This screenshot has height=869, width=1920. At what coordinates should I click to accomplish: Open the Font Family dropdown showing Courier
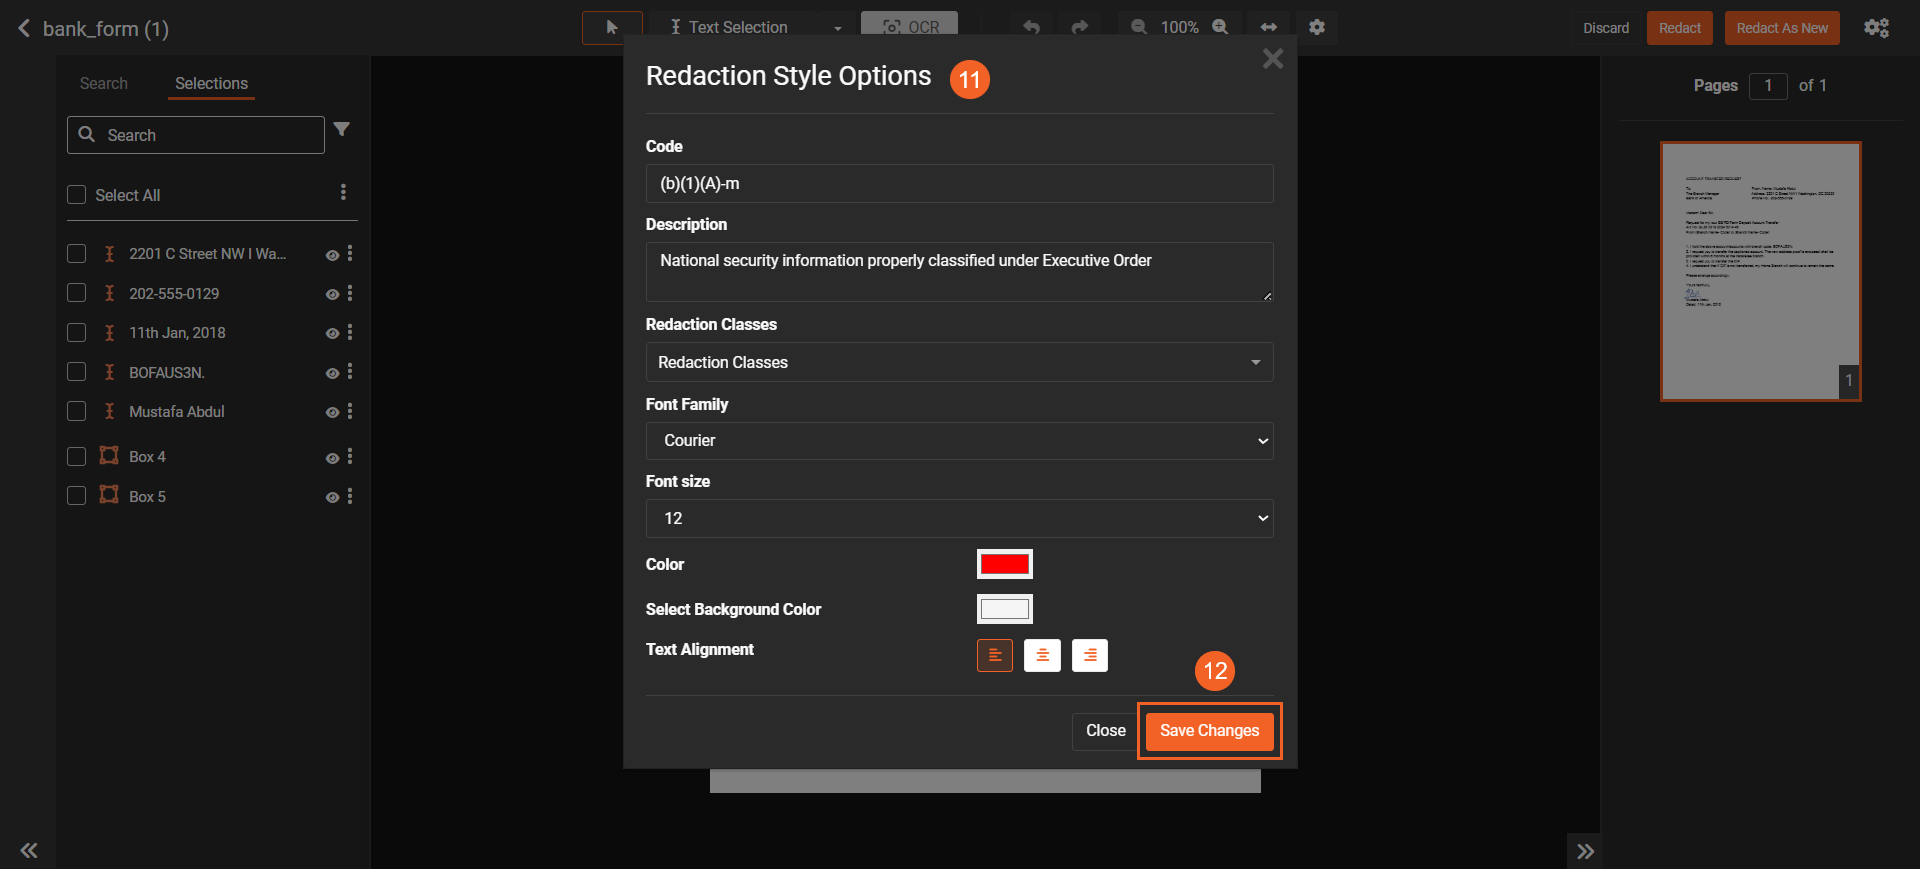click(x=959, y=441)
